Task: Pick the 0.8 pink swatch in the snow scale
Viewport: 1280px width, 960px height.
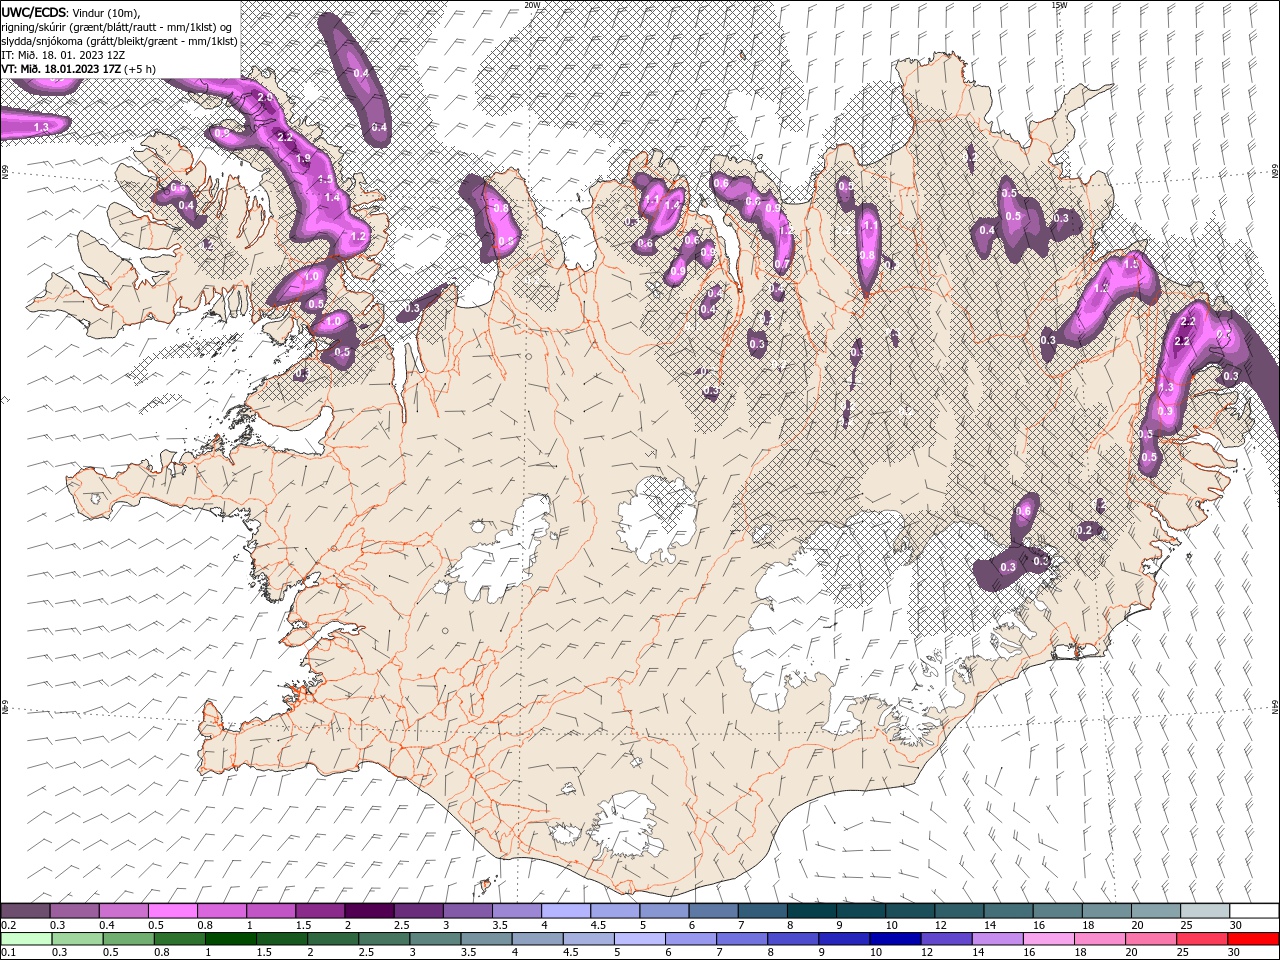Action: (222, 911)
